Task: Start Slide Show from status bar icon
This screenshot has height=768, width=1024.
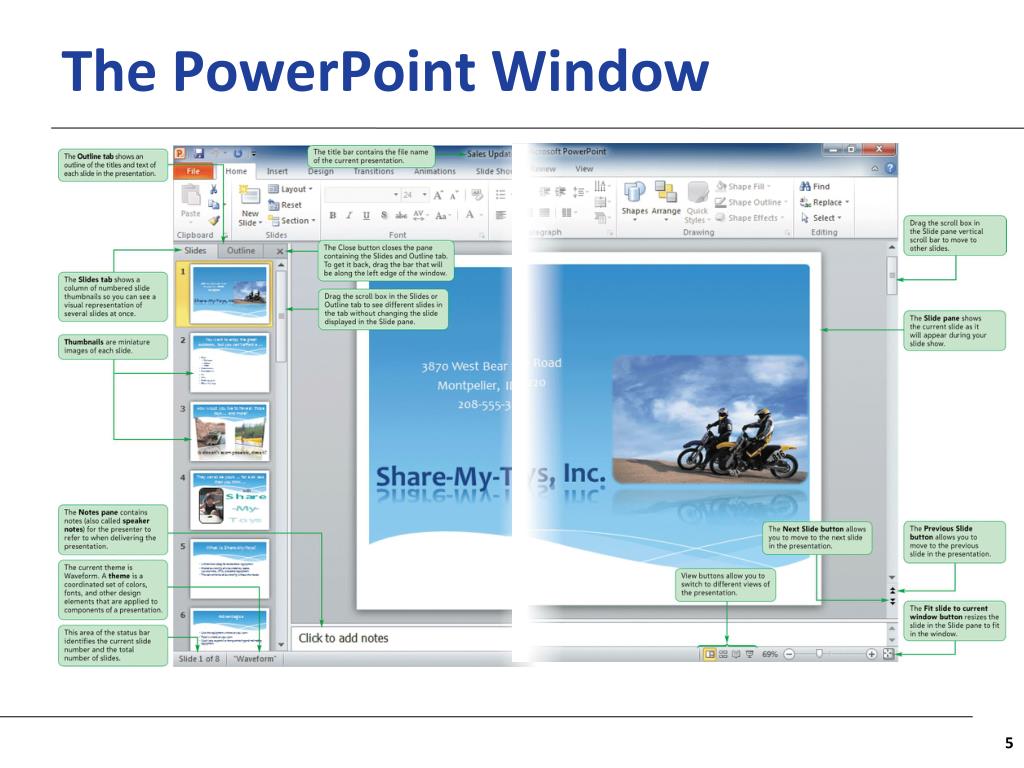Action: click(x=749, y=654)
